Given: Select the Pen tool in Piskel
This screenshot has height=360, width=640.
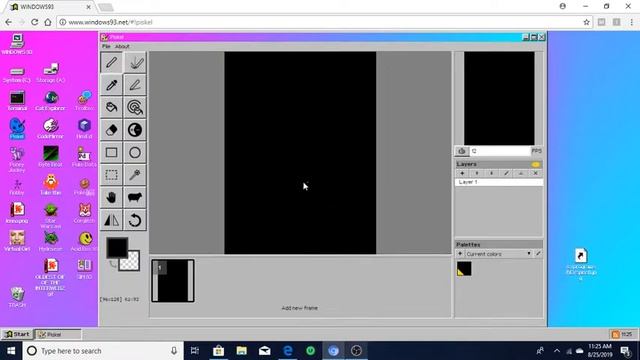Looking at the screenshot, I should click(x=111, y=63).
